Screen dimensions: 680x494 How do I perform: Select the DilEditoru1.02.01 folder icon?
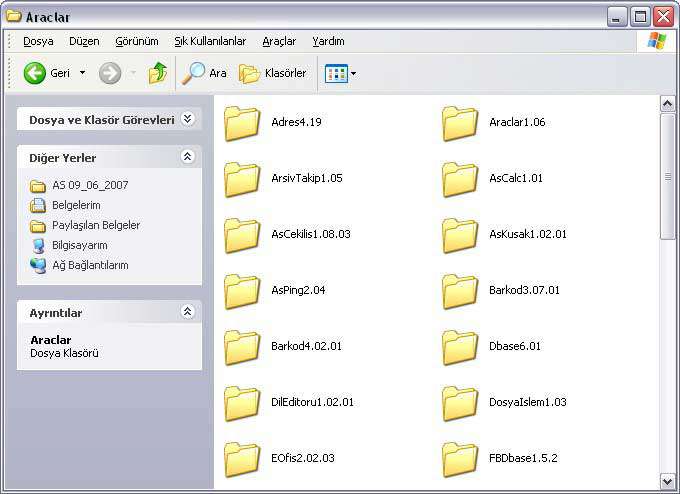coord(242,403)
